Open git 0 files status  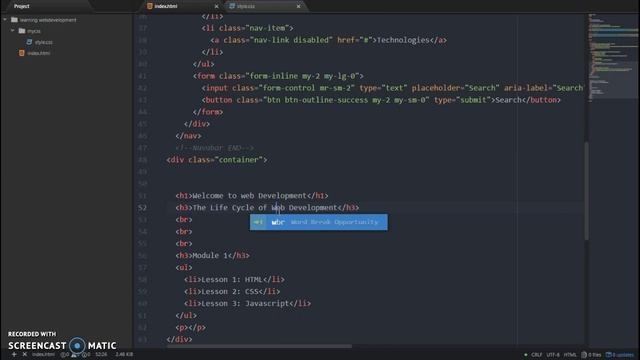tap(591, 355)
